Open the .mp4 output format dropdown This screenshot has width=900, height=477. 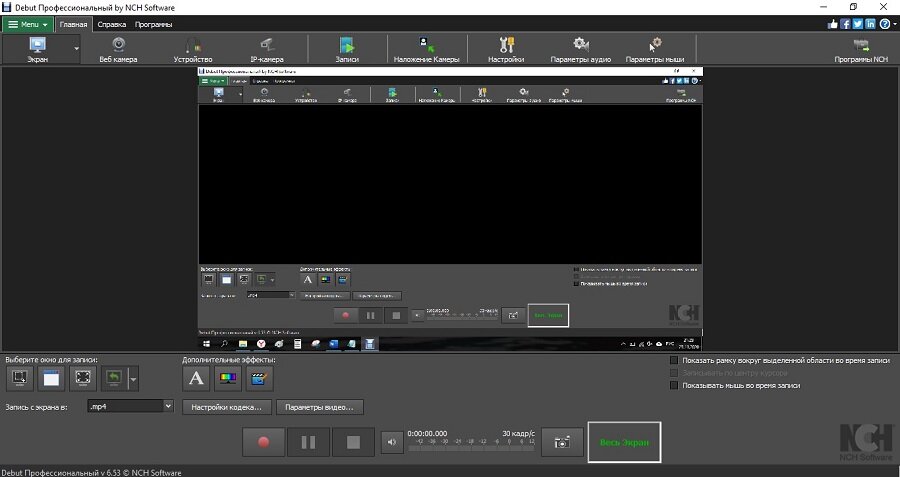130,406
